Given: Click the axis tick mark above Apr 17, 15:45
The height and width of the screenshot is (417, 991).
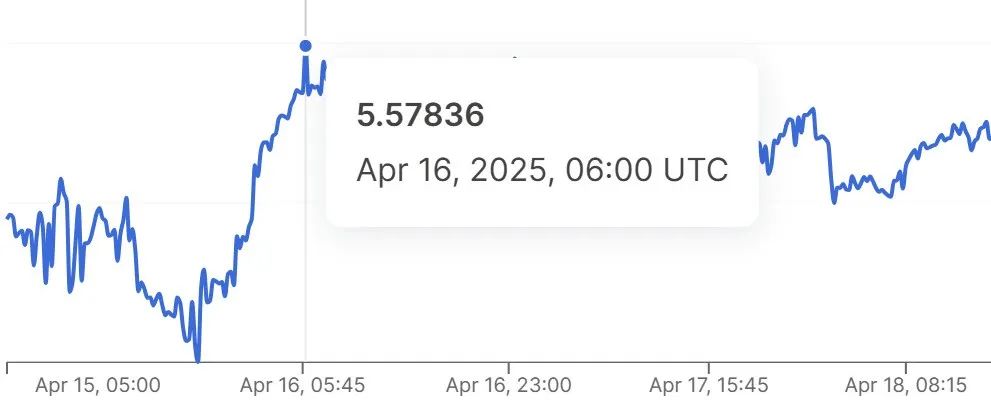Looking at the screenshot, I should [708, 368].
